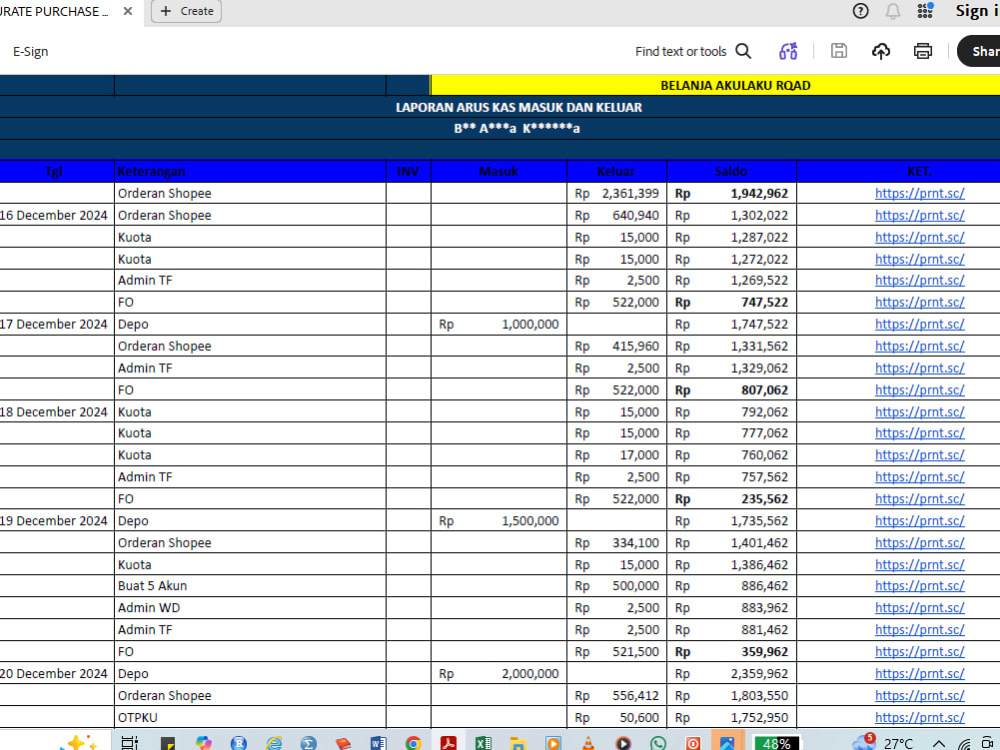Open prnt.sc link for Buat 5 Akun
Image resolution: width=1000 pixels, height=750 pixels.
pos(919,586)
